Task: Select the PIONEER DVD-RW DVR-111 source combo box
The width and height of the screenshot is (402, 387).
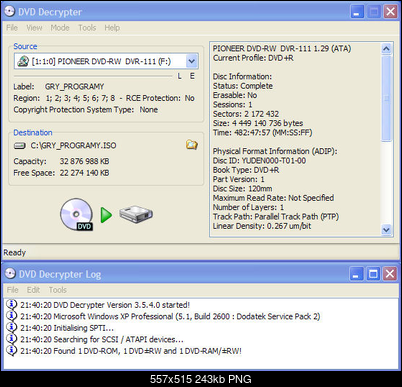Action: (x=106, y=61)
